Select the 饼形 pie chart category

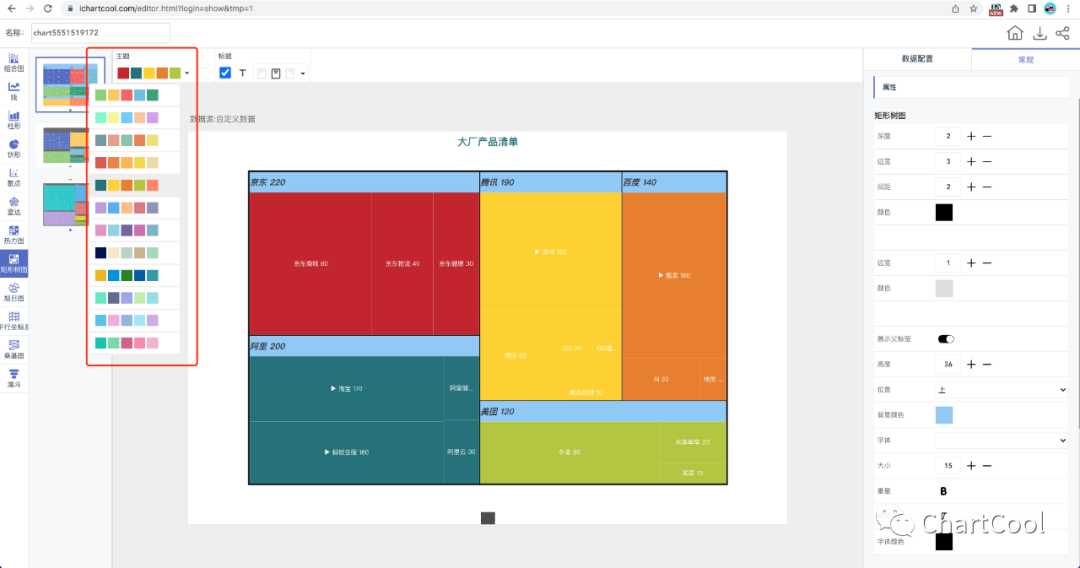pyautogui.click(x=14, y=149)
